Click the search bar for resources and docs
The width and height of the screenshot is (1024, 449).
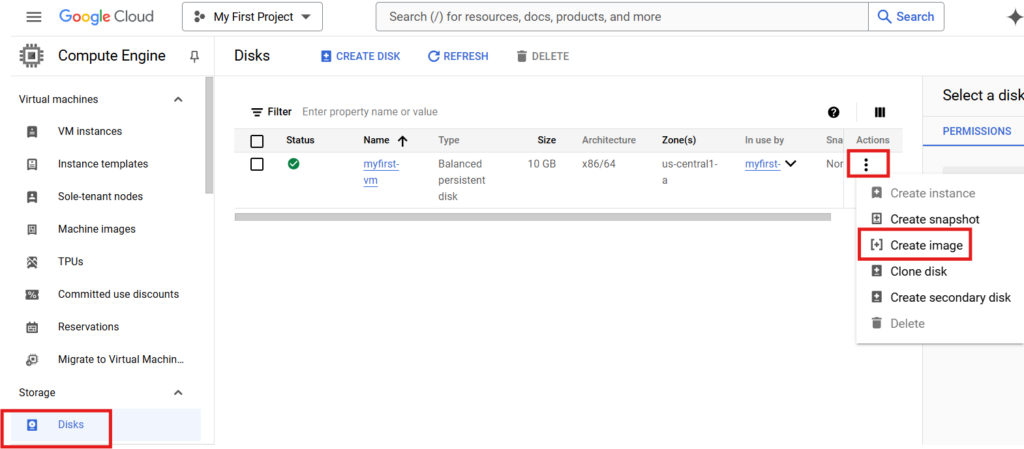point(620,17)
